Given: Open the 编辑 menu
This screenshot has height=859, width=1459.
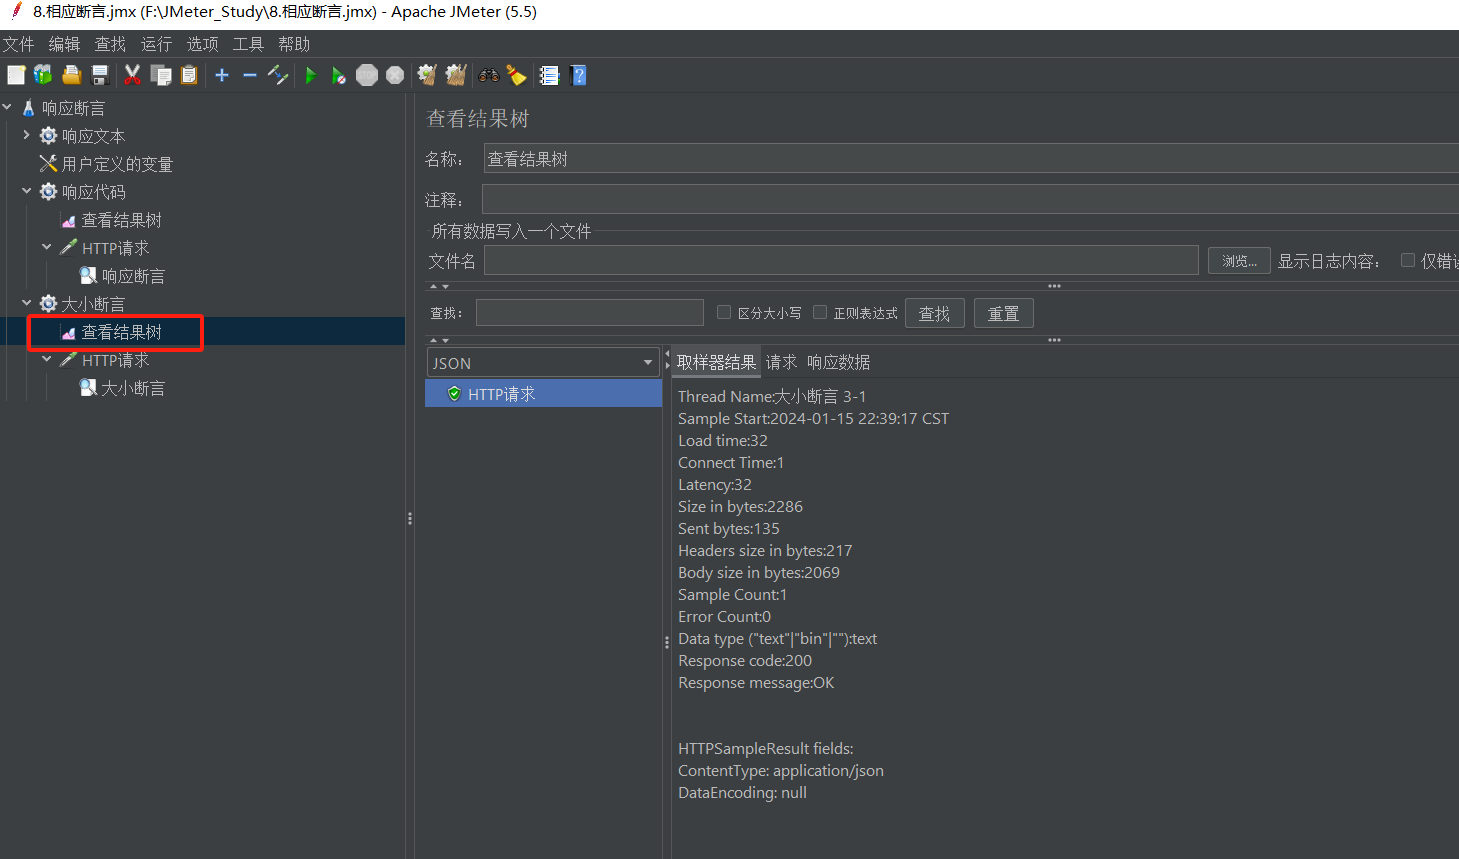Looking at the screenshot, I should click(x=64, y=44).
